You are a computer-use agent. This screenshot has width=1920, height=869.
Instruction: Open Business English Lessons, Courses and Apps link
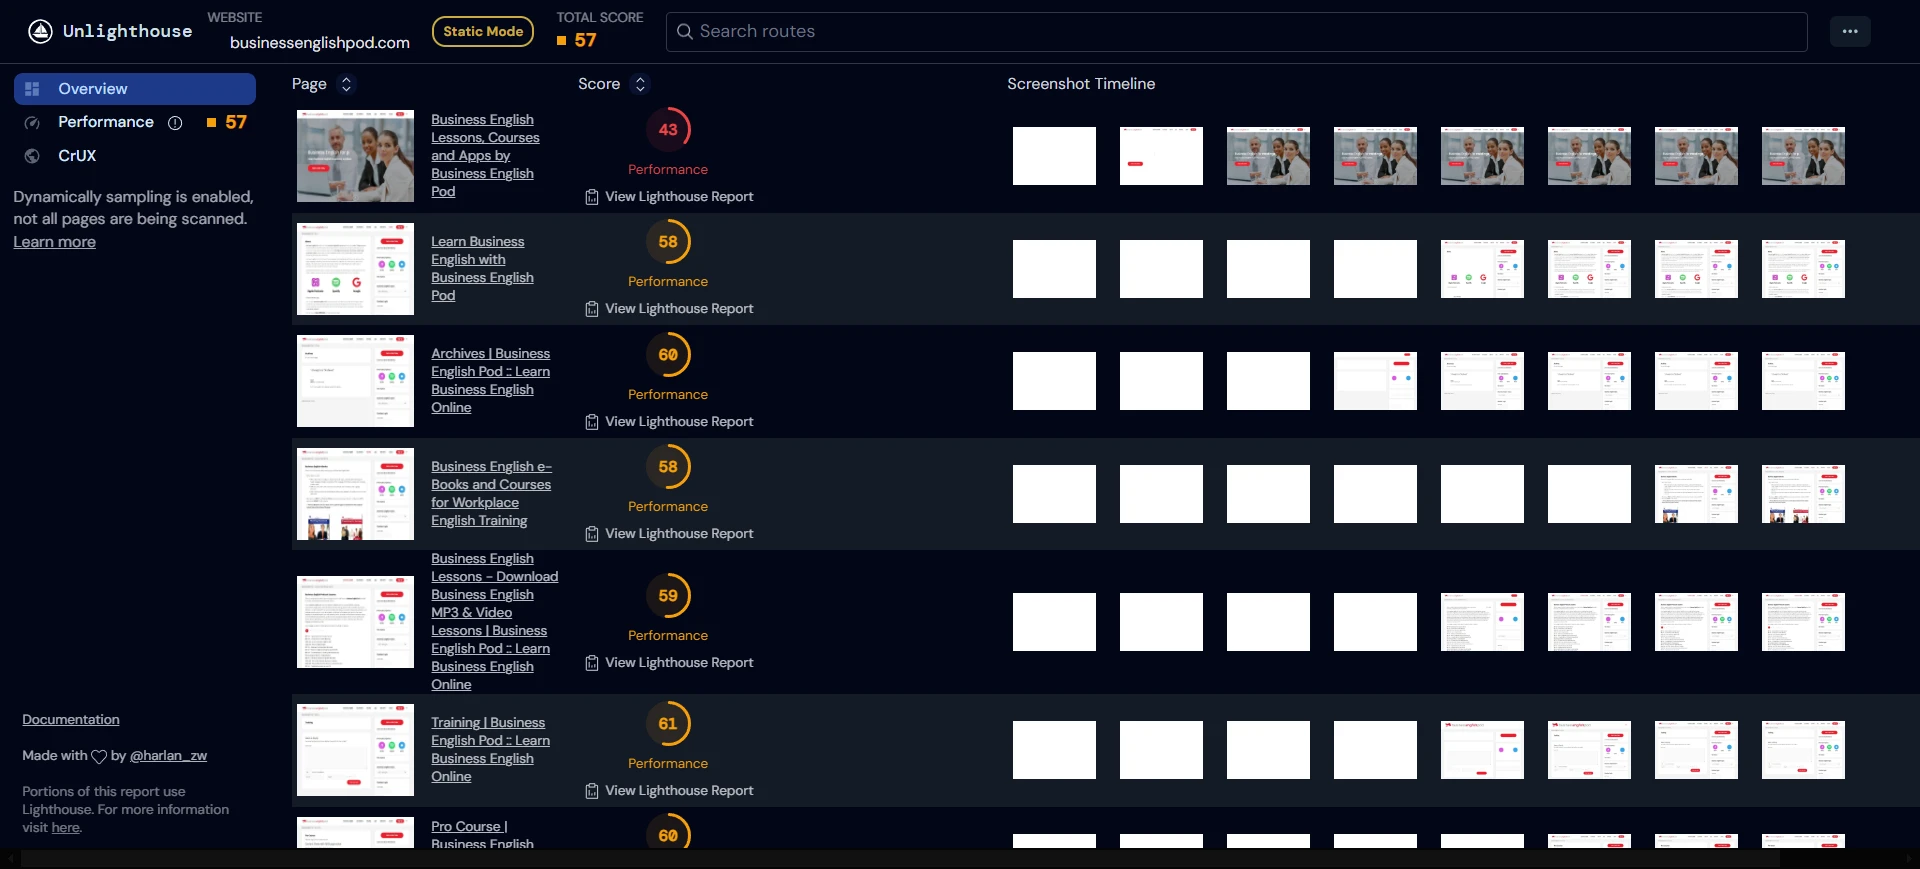(485, 156)
